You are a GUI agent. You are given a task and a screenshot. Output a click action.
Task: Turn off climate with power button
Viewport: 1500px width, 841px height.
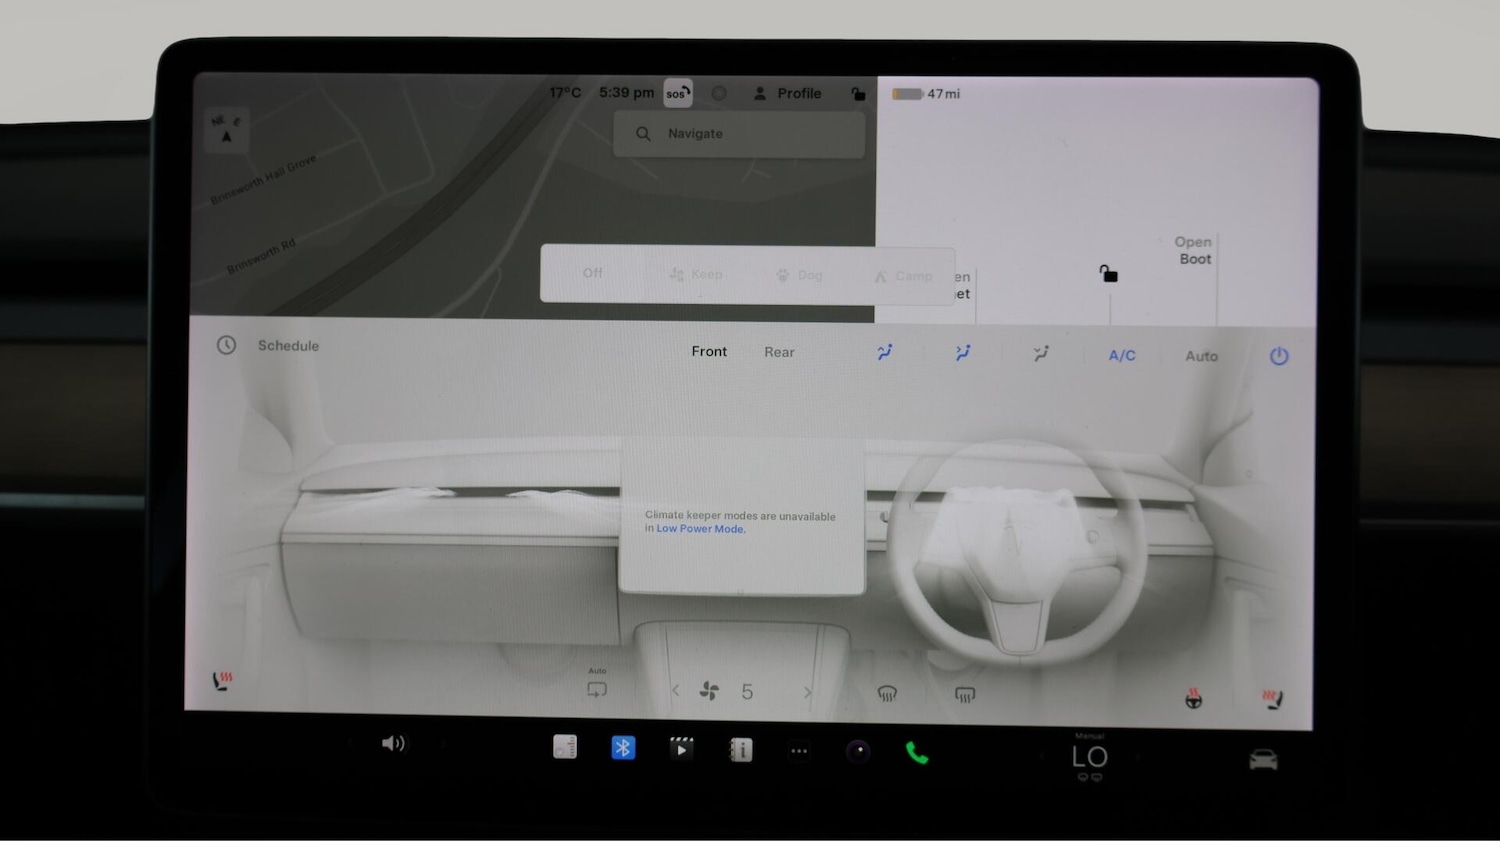coord(1279,356)
